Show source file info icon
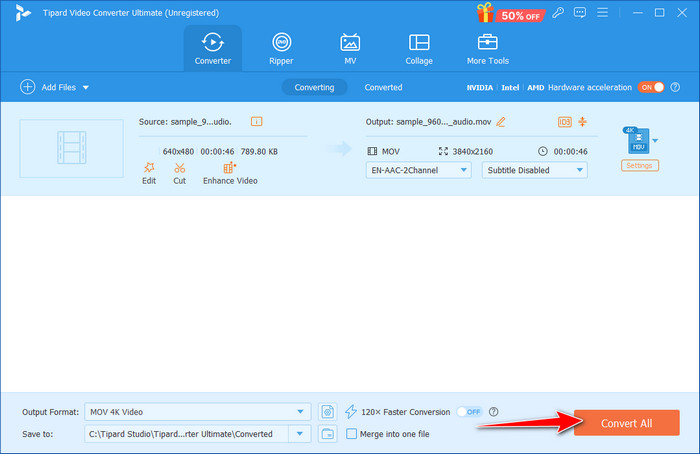Image resolution: width=700 pixels, height=454 pixels. (256, 121)
